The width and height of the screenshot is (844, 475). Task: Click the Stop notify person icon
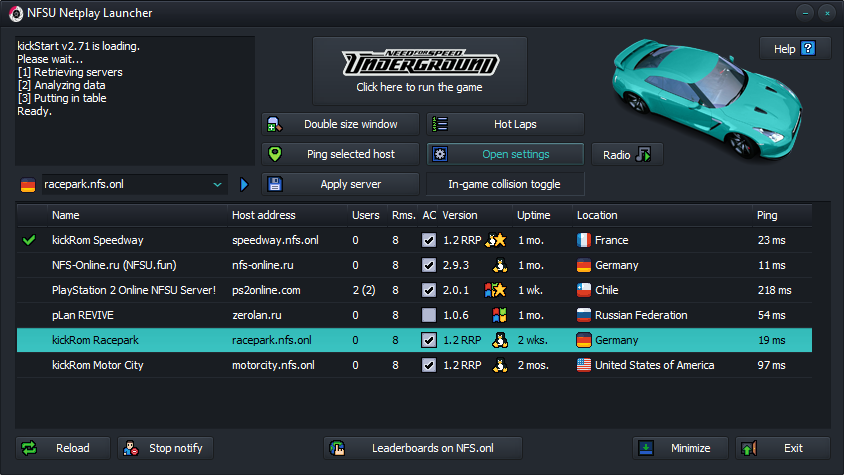130,448
